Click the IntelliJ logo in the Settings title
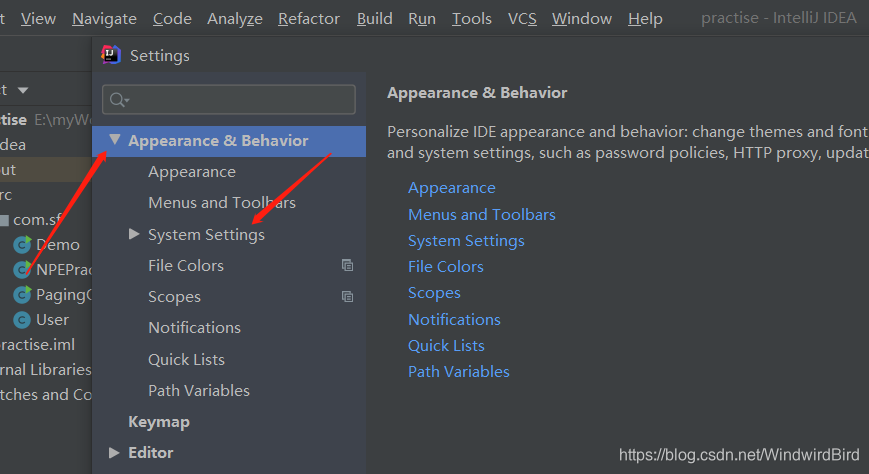 pyautogui.click(x=111, y=55)
